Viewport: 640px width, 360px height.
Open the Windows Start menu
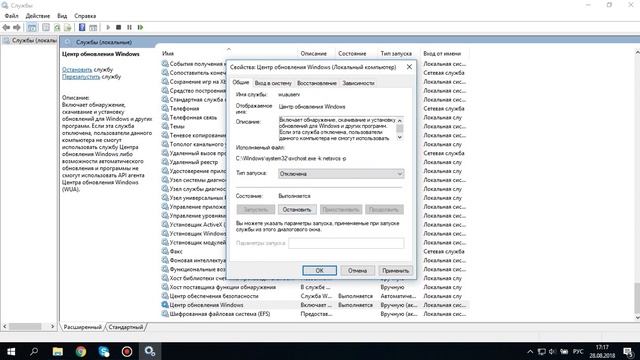pos(11,351)
